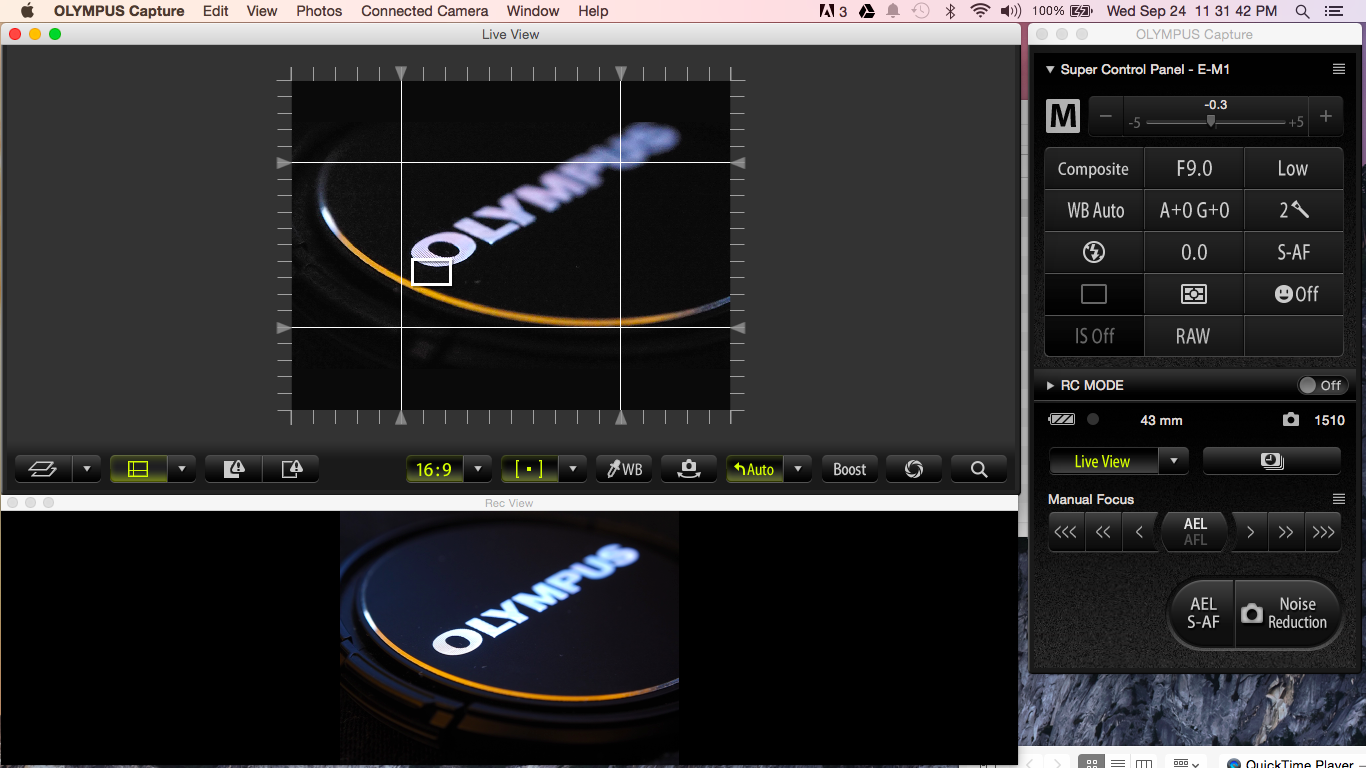The height and width of the screenshot is (768, 1366).
Task: Click the exposure compensation slider handle
Action: pos(1211,121)
